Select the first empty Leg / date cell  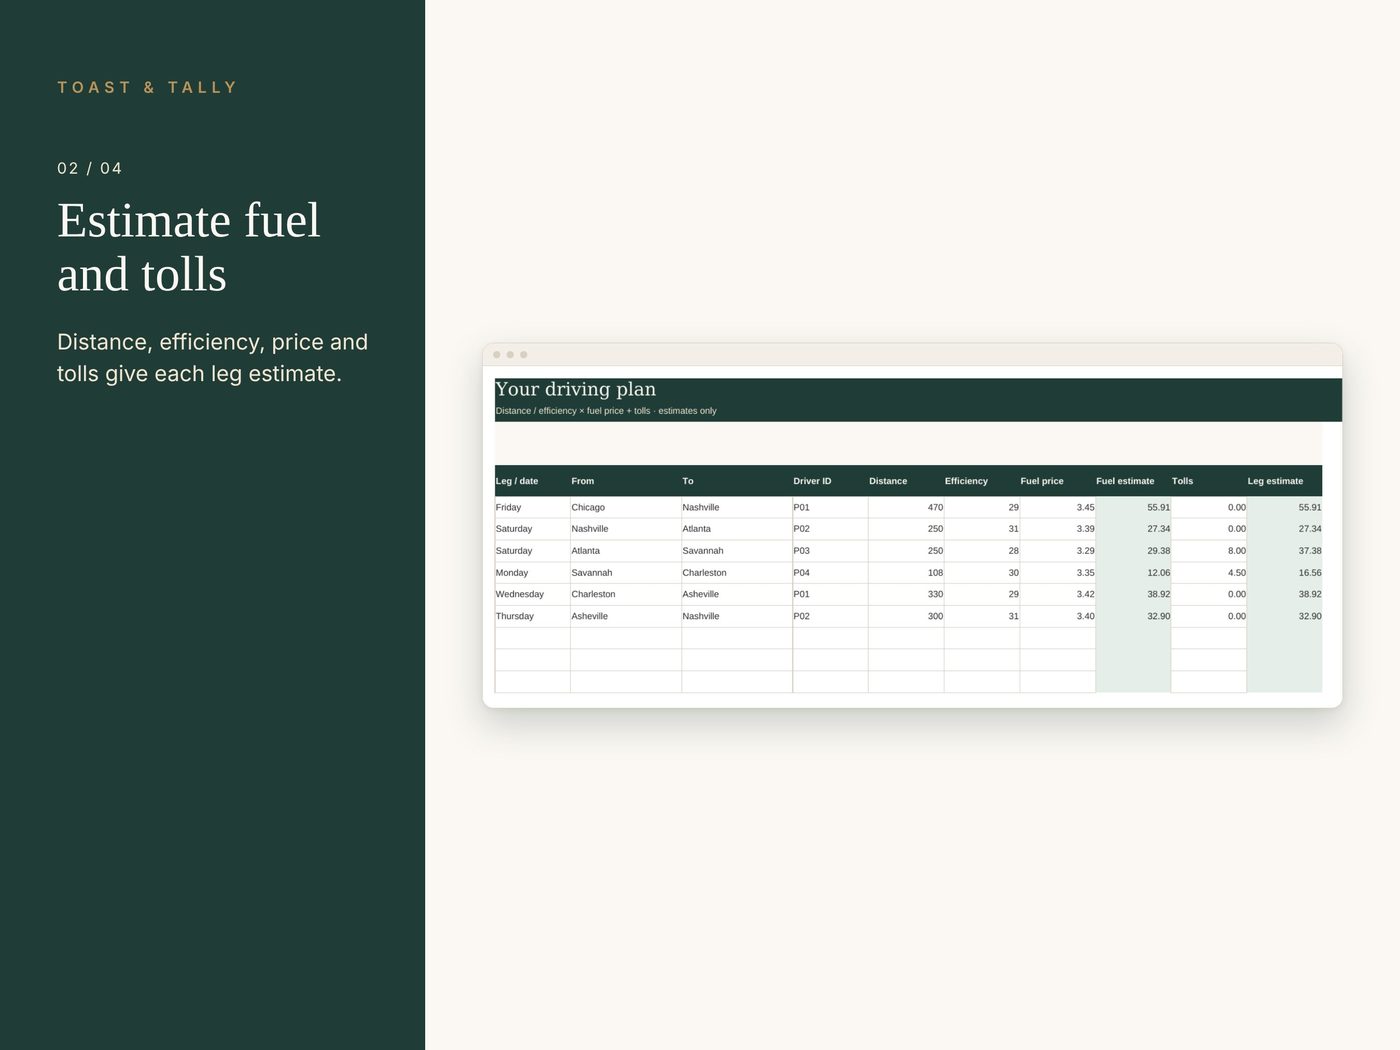pyautogui.click(x=532, y=638)
